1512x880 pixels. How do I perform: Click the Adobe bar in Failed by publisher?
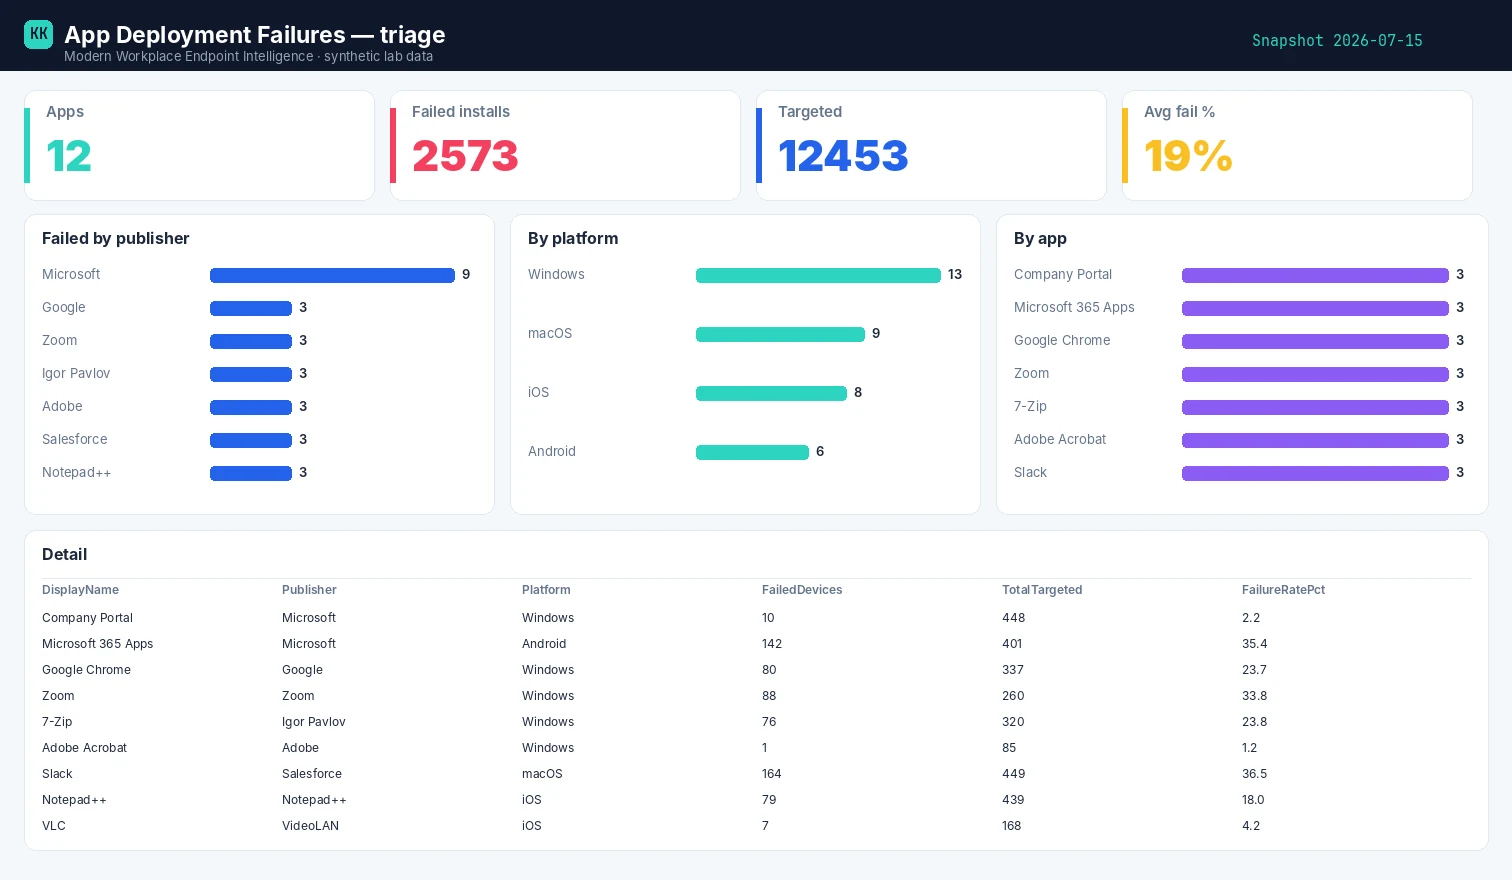coord(251,407)
